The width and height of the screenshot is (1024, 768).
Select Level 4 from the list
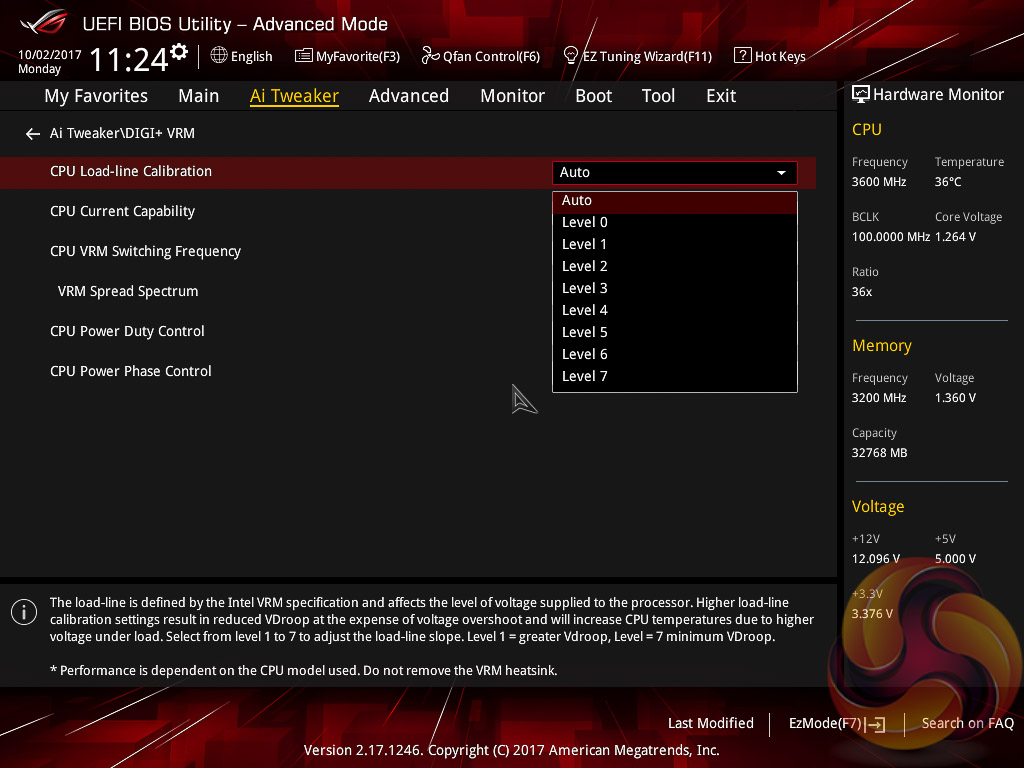click(675, 311)
